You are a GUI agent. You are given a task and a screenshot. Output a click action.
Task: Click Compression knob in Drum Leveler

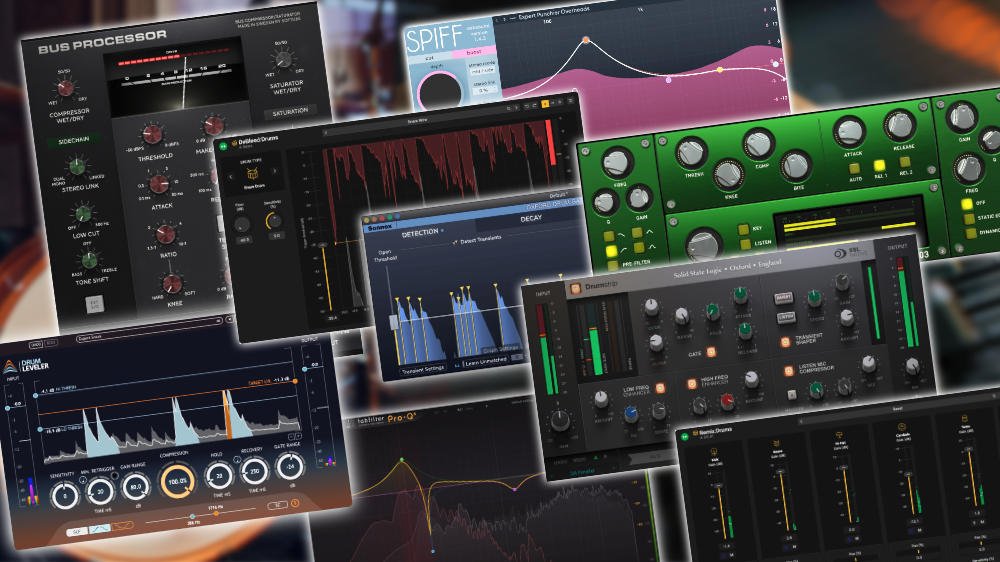pos(178,481)
